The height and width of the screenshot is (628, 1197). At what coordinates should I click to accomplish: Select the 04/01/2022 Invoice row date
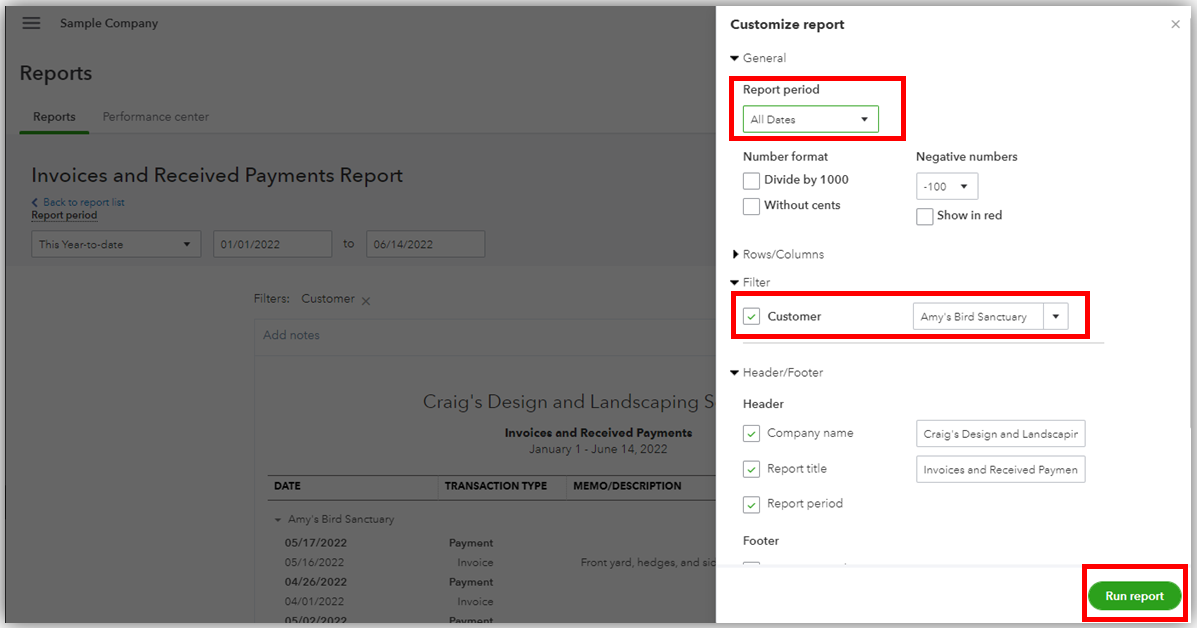[x=314, y=602]
